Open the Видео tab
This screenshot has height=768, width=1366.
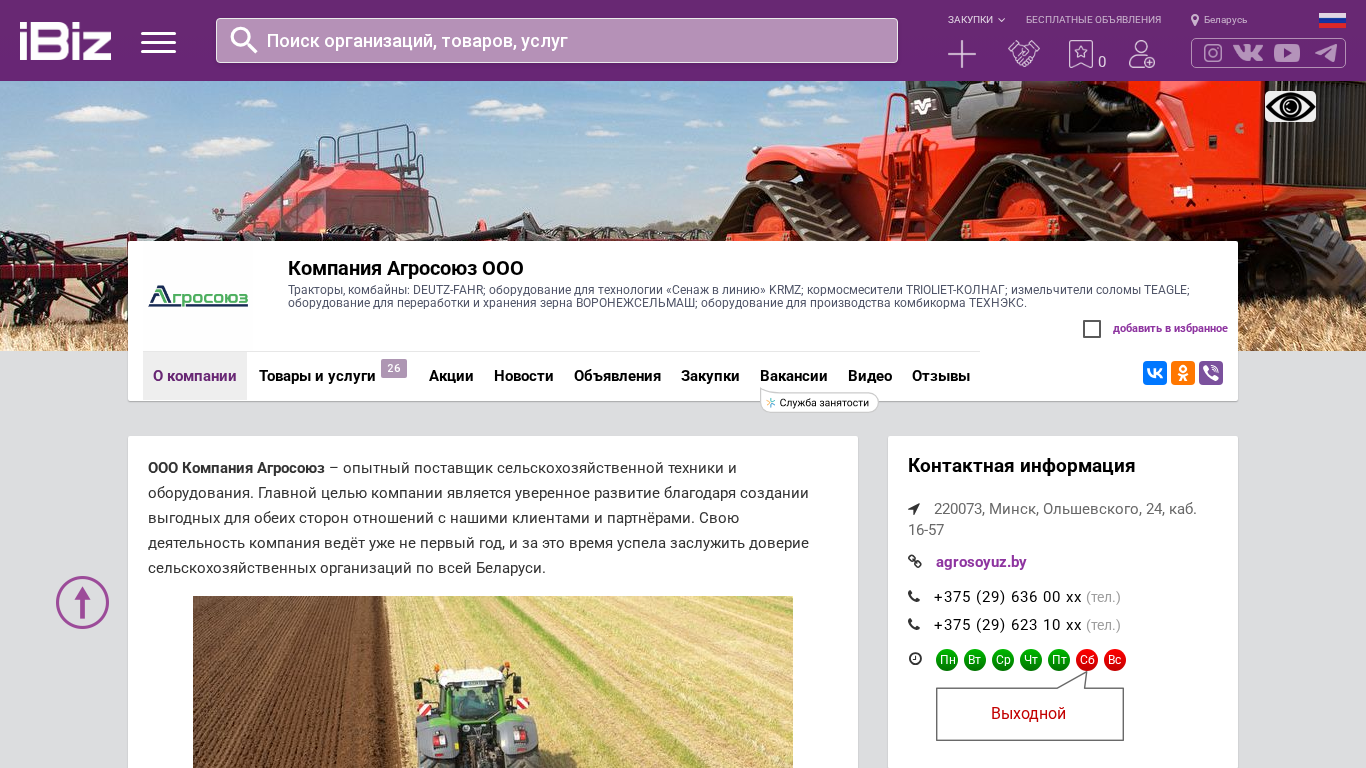pos(870,376)
